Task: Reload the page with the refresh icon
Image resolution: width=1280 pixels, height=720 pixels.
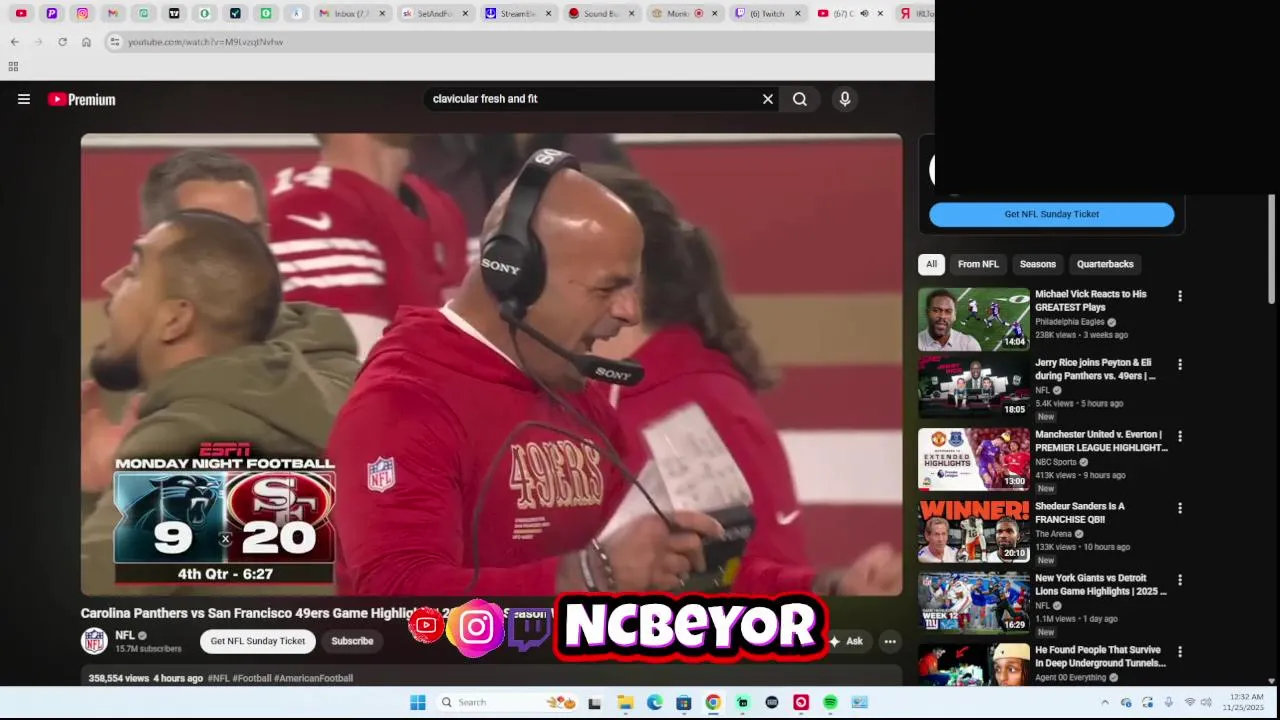Action: 62,42
